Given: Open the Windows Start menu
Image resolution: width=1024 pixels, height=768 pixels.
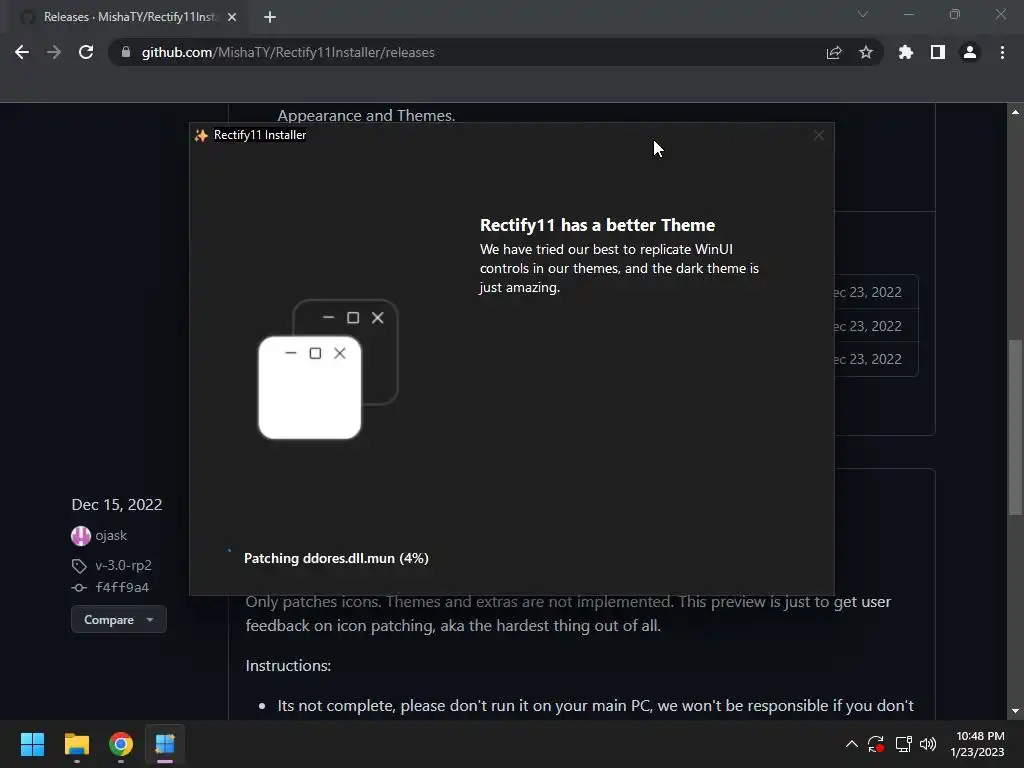Looking at the screenshot, I should point(32,744).
